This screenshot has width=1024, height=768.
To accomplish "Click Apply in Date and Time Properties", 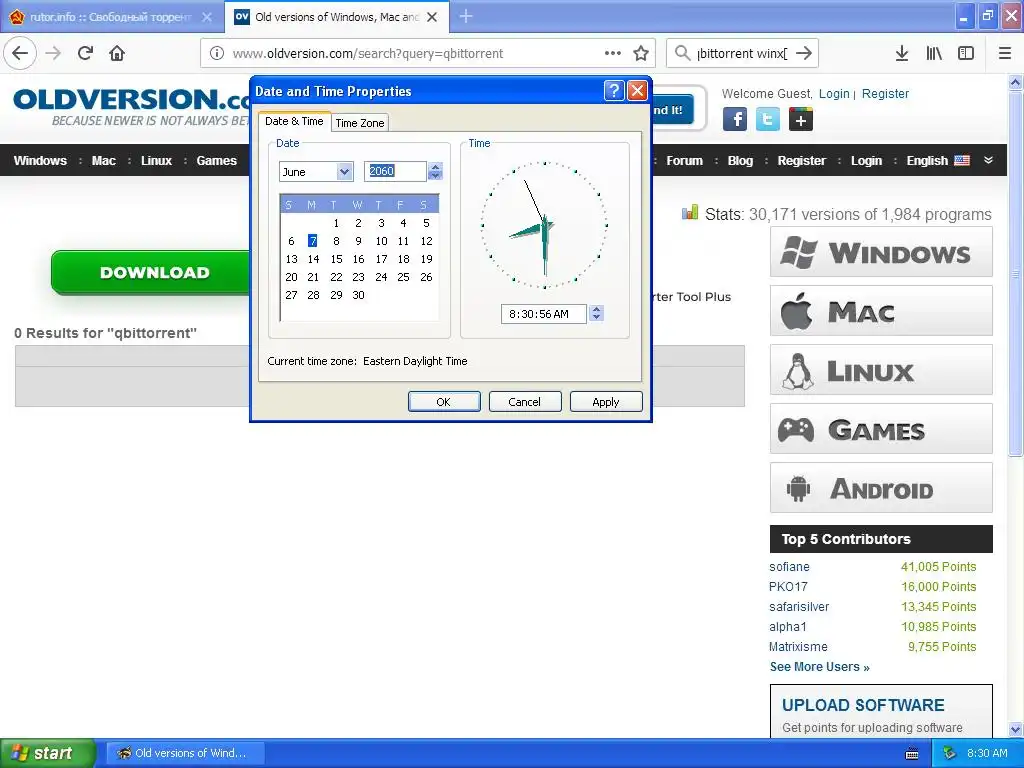I will coord(605,402).
